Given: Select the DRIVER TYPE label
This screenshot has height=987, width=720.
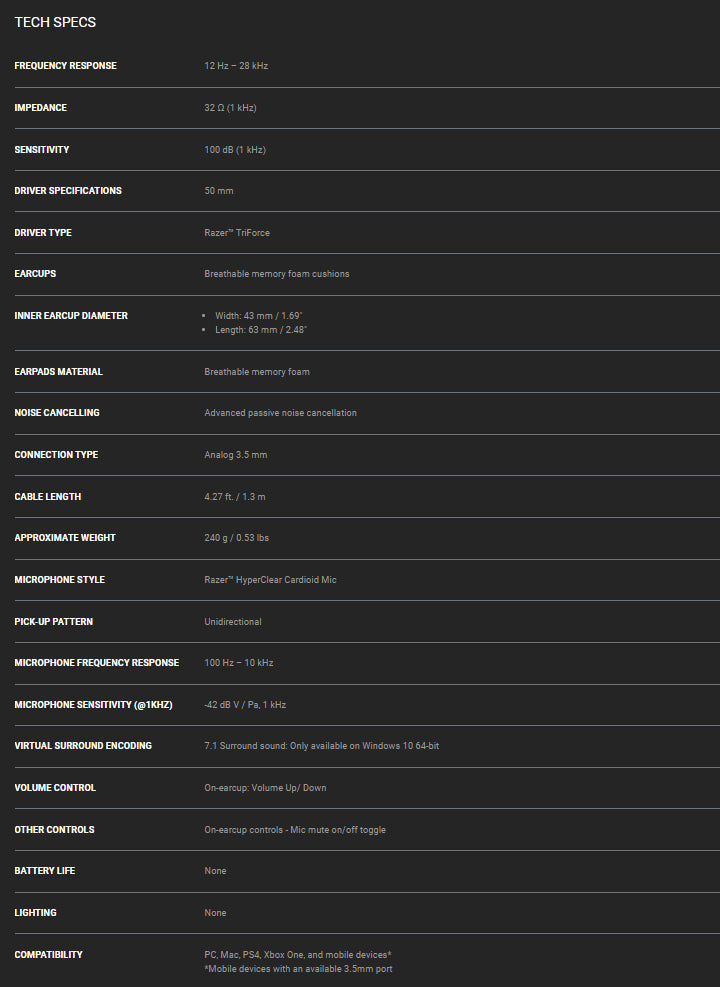Looking at the screenshot, I should [43, 233].
